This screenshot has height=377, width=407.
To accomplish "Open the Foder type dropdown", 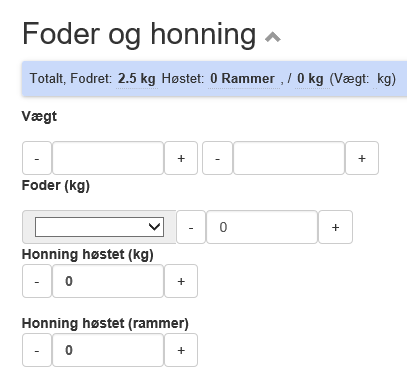I will [99, 227].
